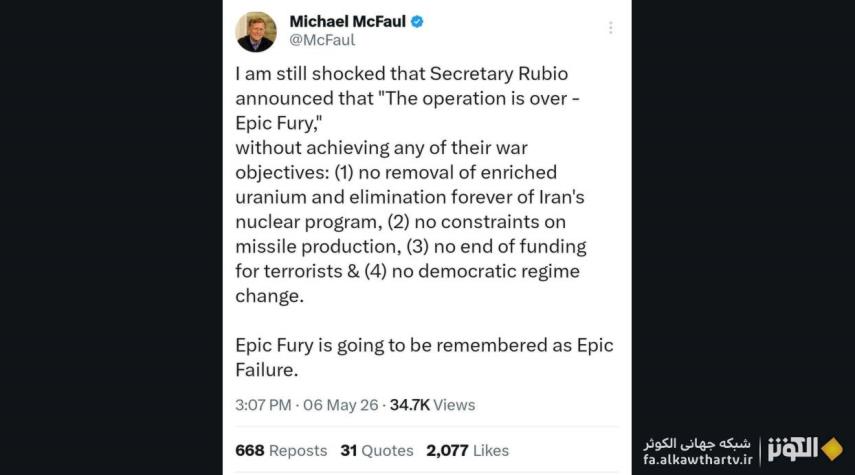Click the fa.alkawthartv.ir watermark URL
The height and width of the screenshot is (475, 855).
(x=697, y=460)
